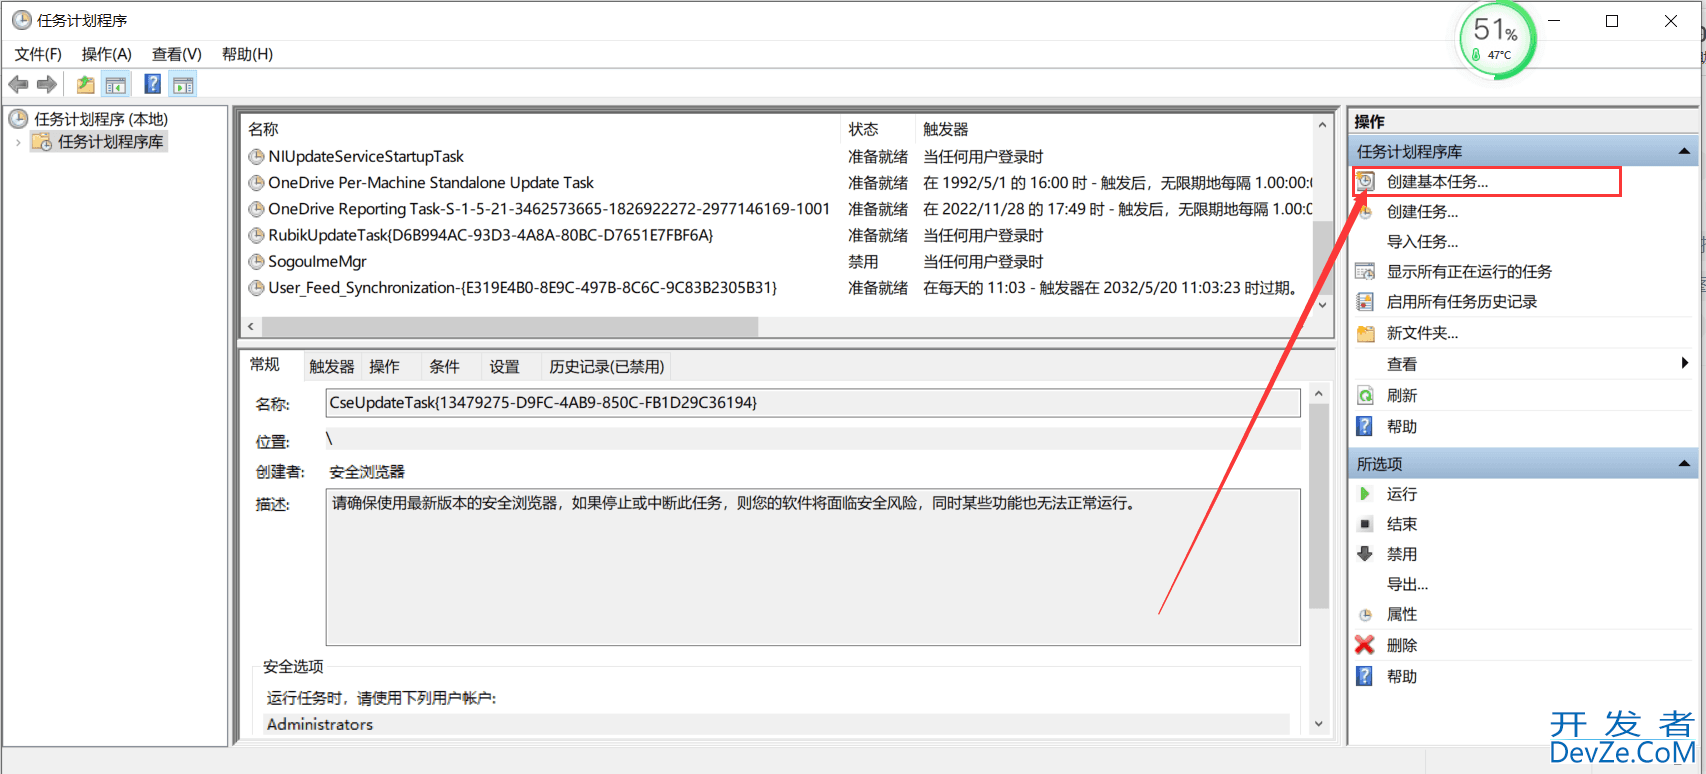Viewport: 1706px width, 774px height.
Task: Collapse the 任务计划程序库 actions section
Action: coord(1684,151)
